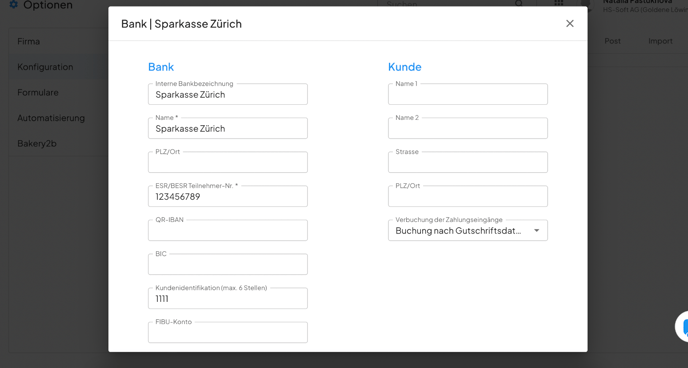The height and width of the screenshot is (368, 688).
Task: Switch to the Post tab
Action: tap(613, 41)
